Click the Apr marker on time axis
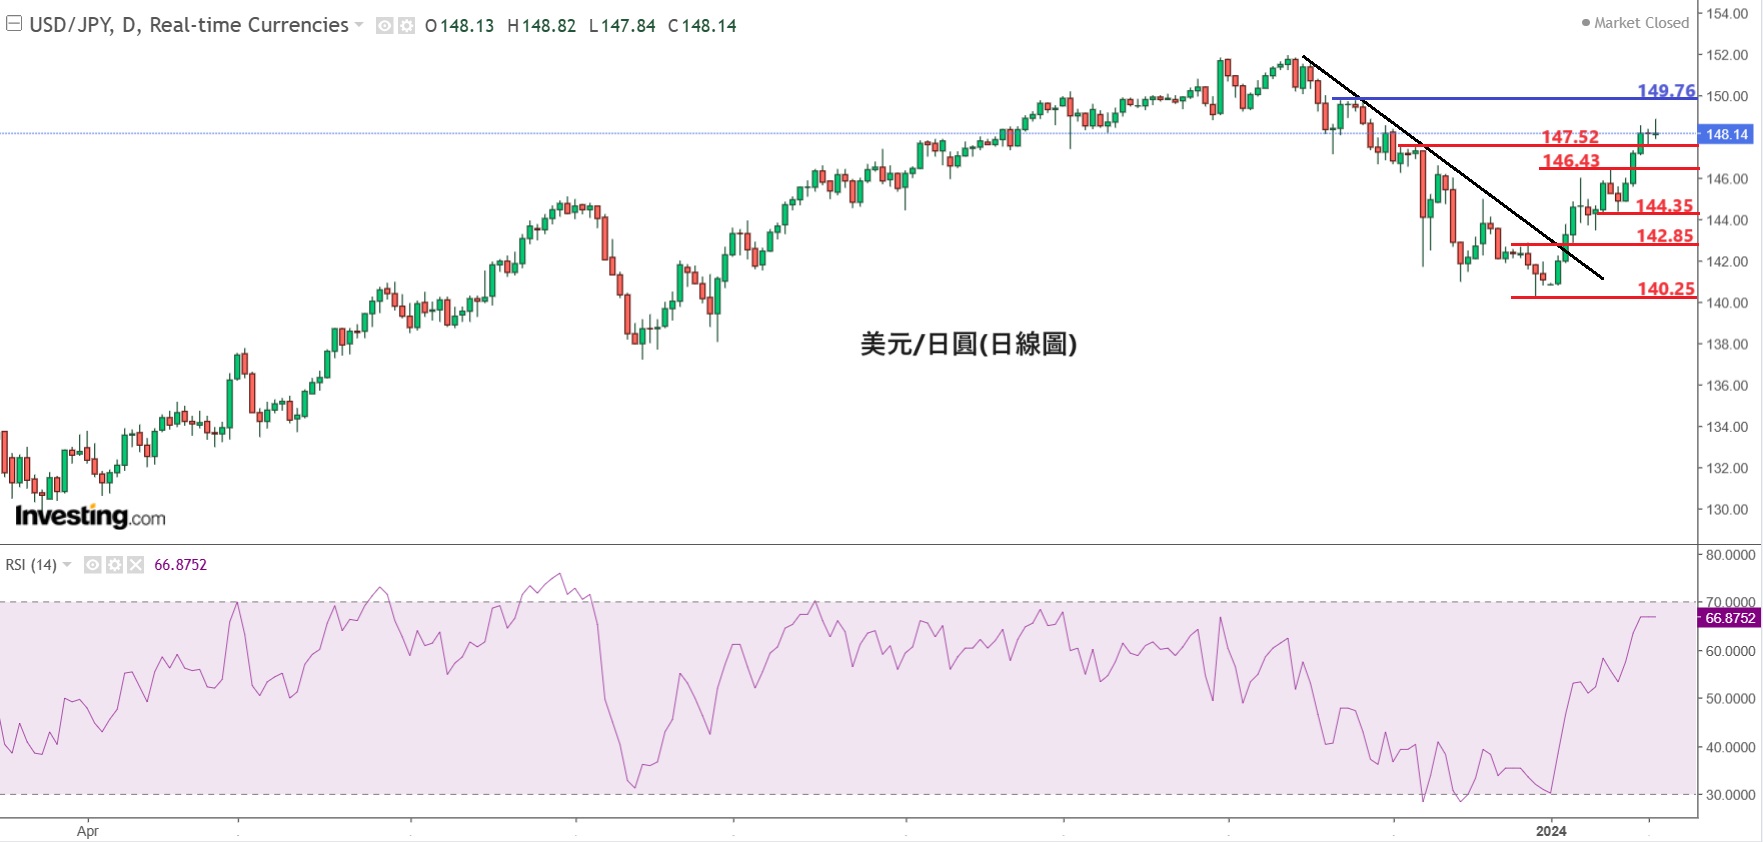The width and height of the screenshot is (1763, 842). 88,831
